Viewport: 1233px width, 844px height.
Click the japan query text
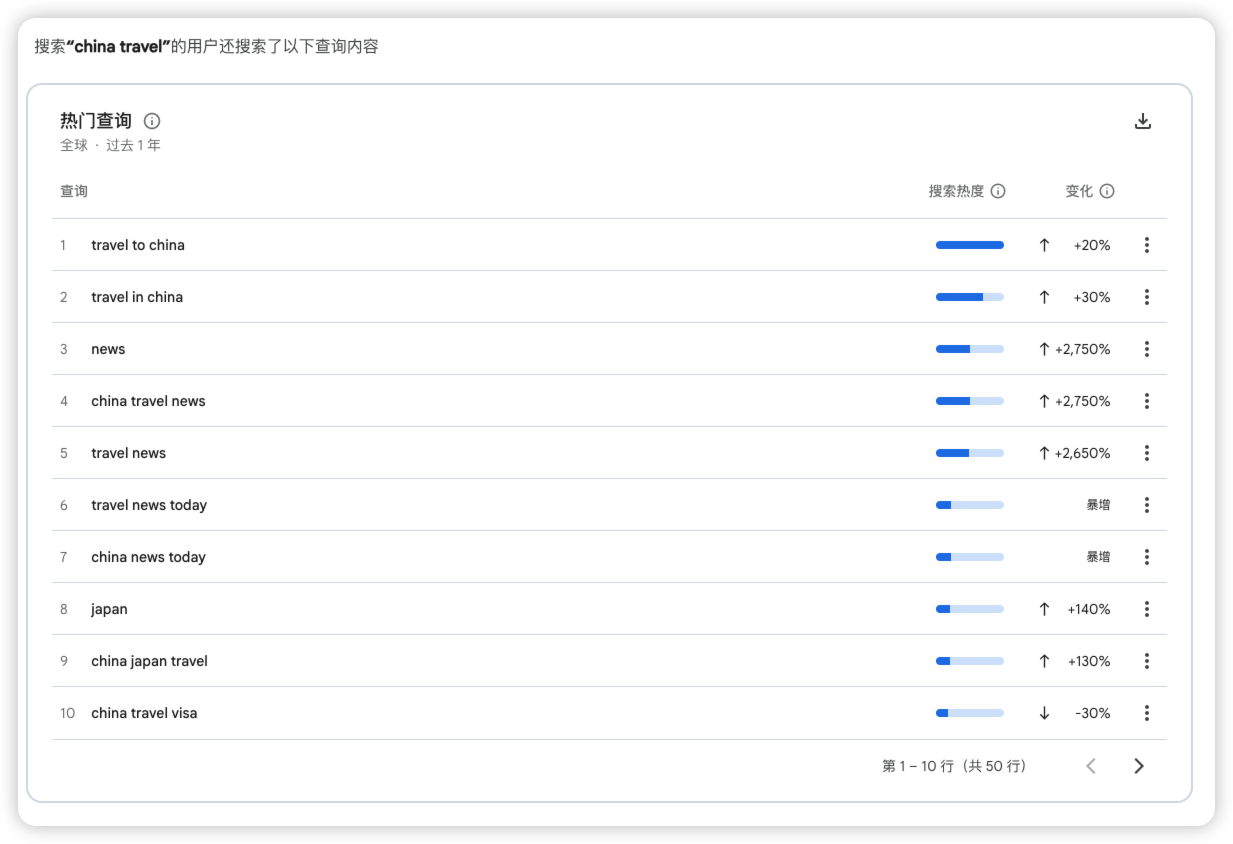pos(109,609)
